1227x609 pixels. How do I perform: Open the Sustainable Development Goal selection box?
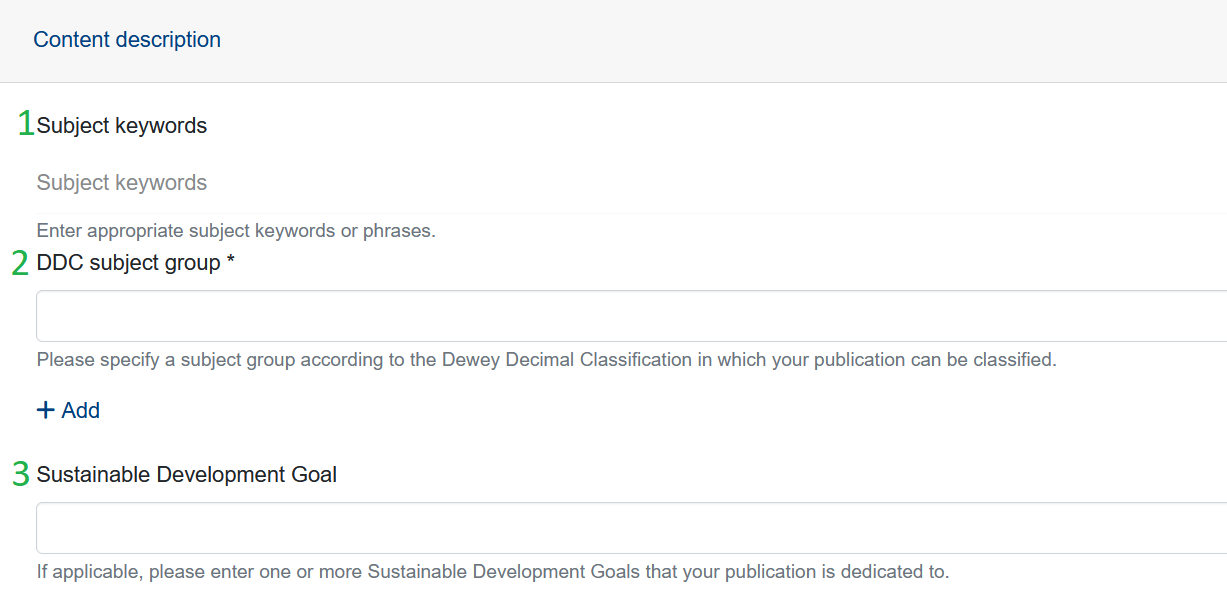pyautogui.click(x=630, y=528)
